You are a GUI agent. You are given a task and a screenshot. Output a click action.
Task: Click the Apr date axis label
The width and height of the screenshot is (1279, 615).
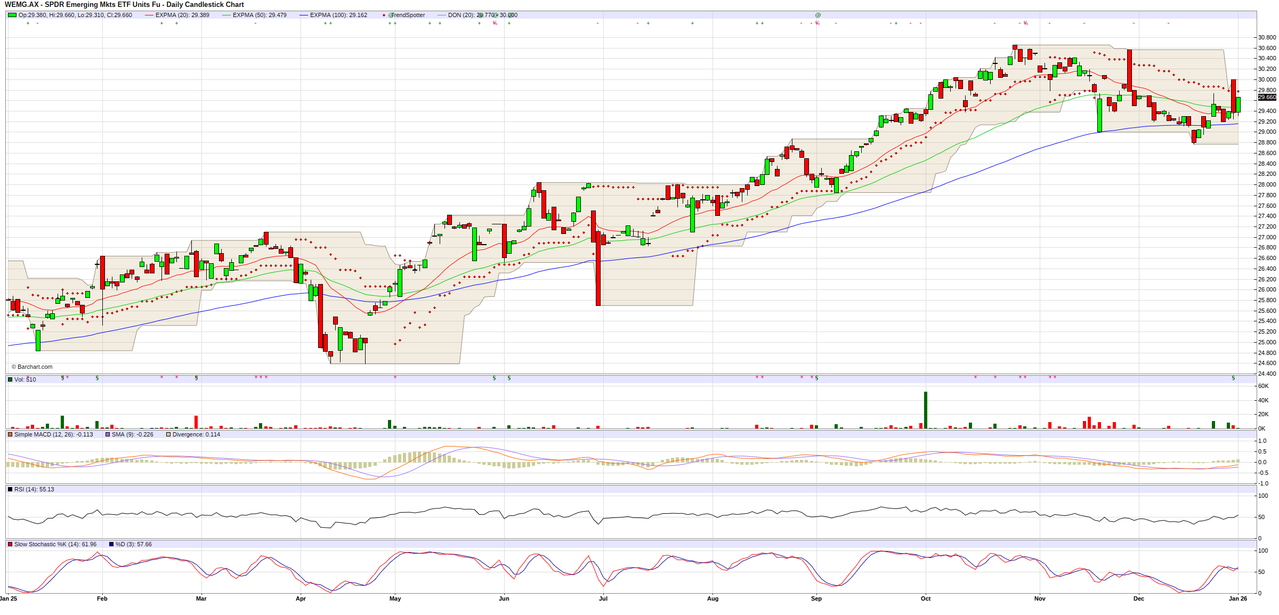pos(301,597)
